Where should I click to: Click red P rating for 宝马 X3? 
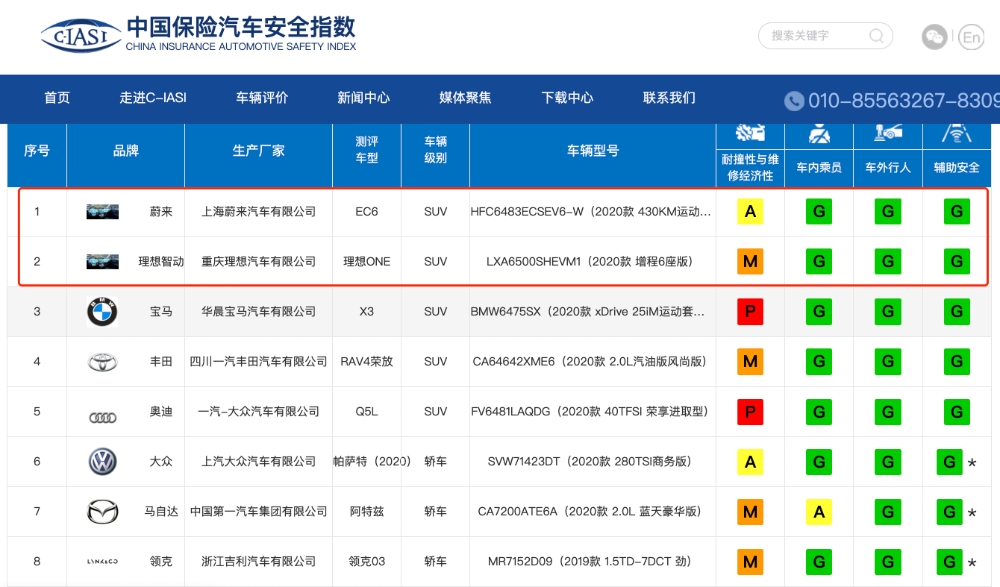tap(750, 311)
